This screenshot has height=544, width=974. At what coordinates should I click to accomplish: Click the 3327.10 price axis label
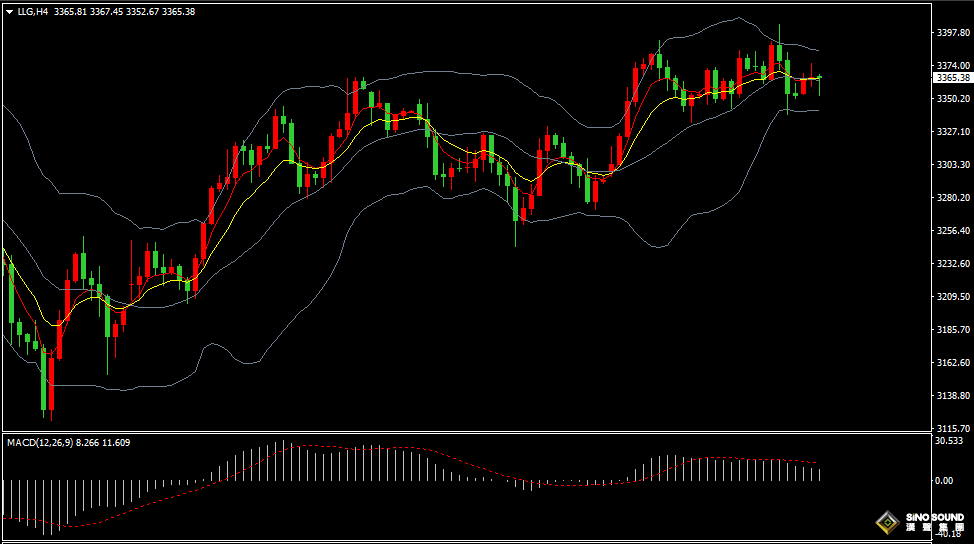tap(952, 132)
